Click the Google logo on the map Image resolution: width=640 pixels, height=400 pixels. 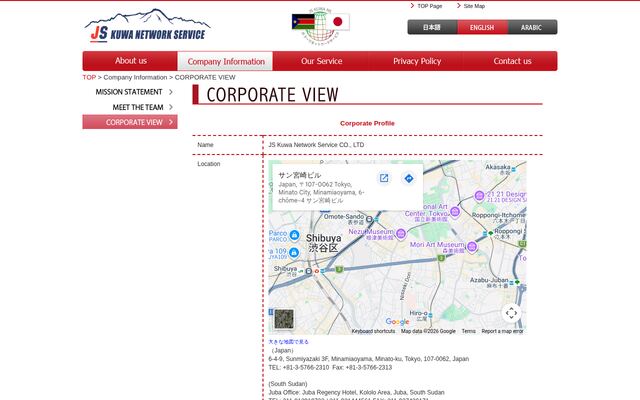(x=397, y=322)
